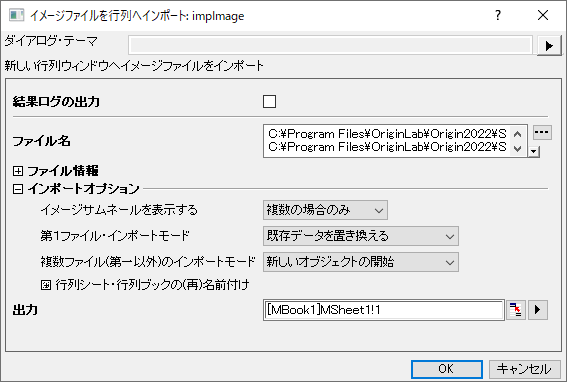Click the ダイアログ・テーマ field

(331, 46)
